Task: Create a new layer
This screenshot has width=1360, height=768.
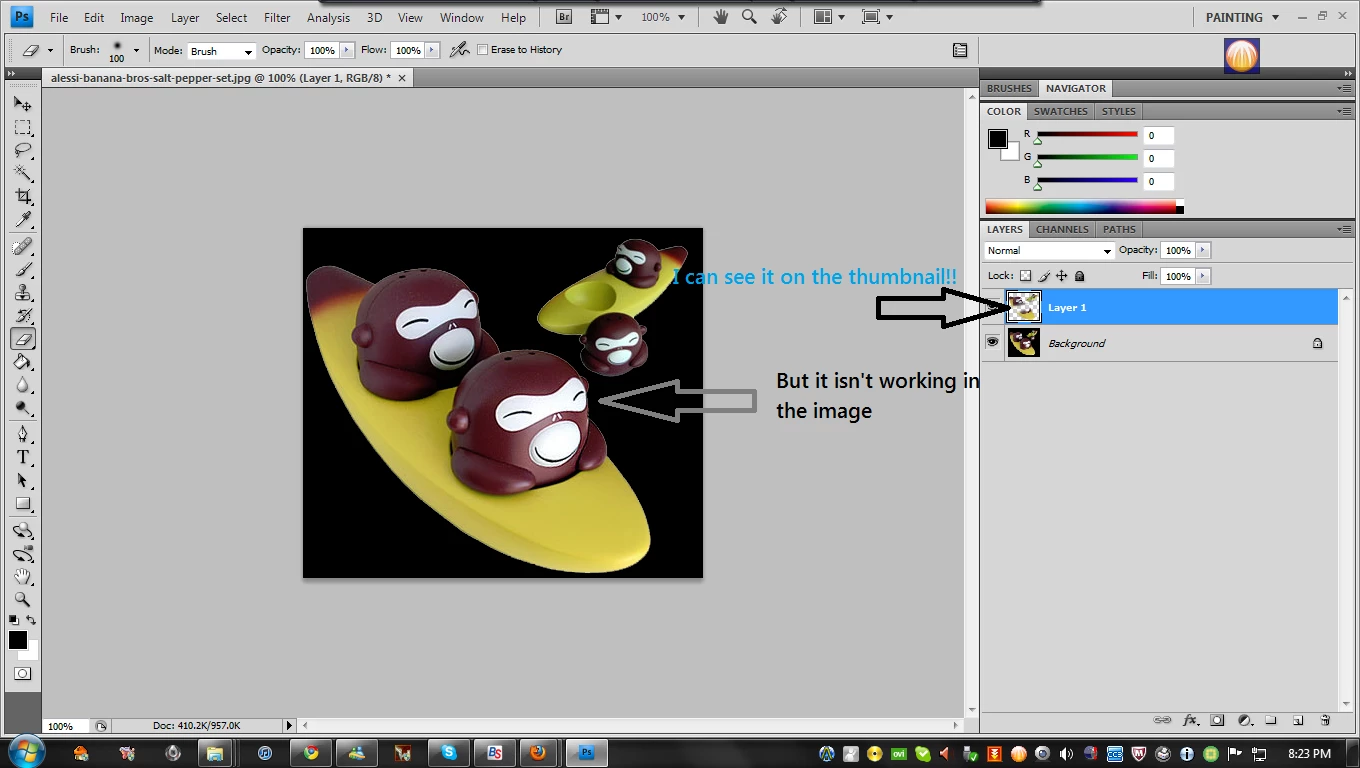Action: [x=1298, y=720]
